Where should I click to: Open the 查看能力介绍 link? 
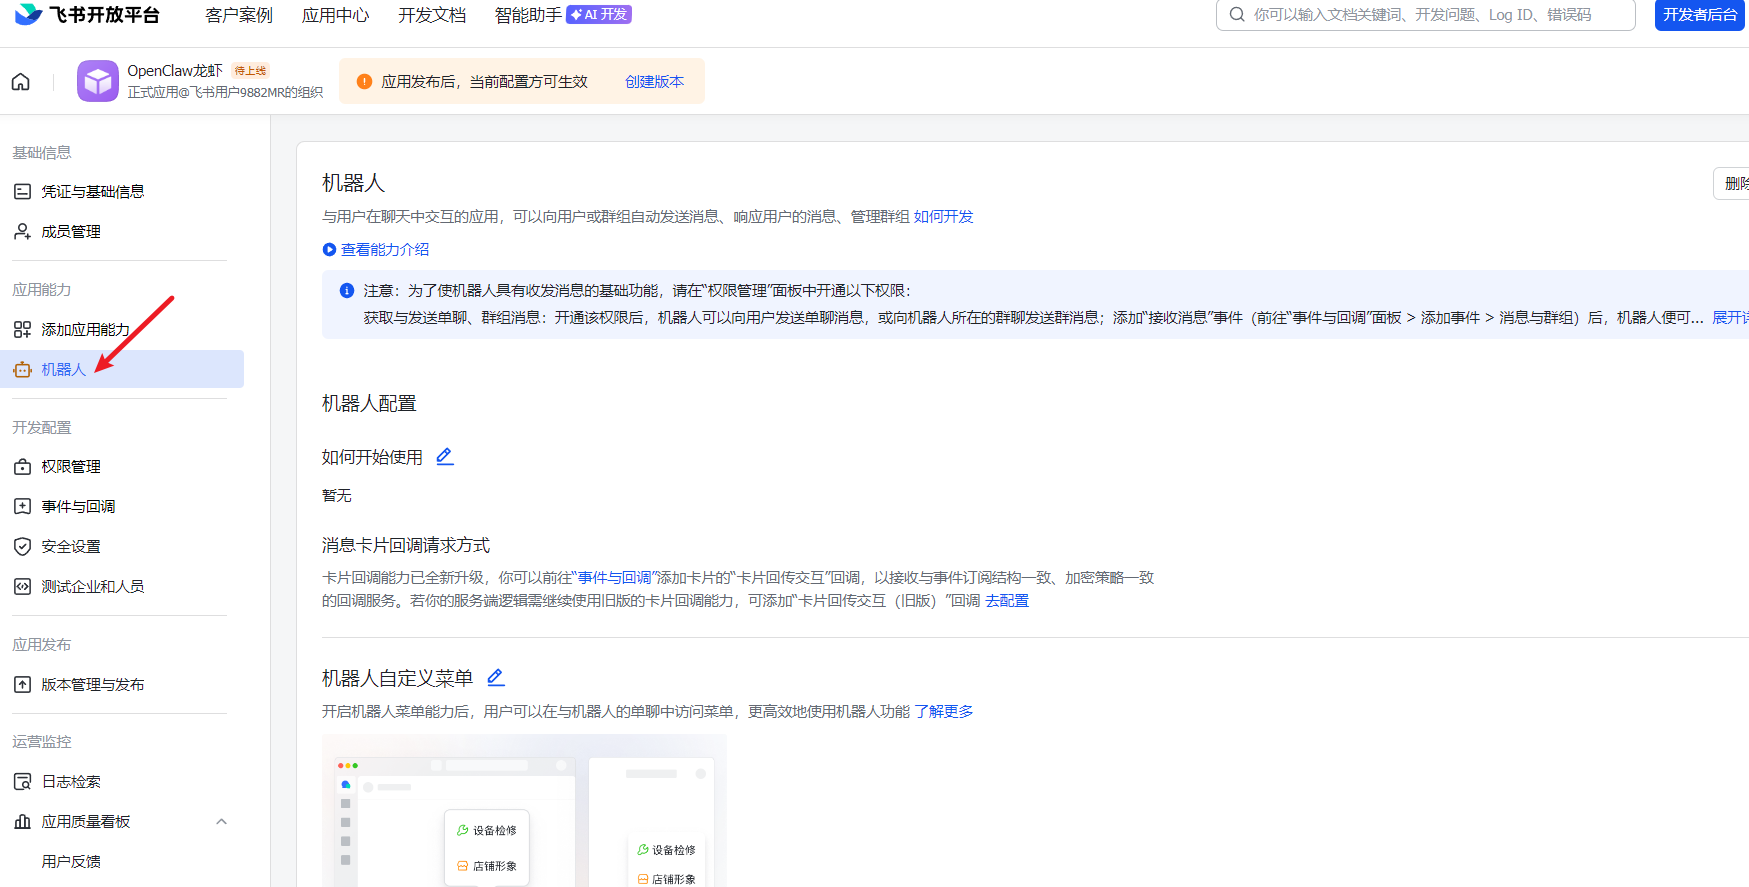385,250
